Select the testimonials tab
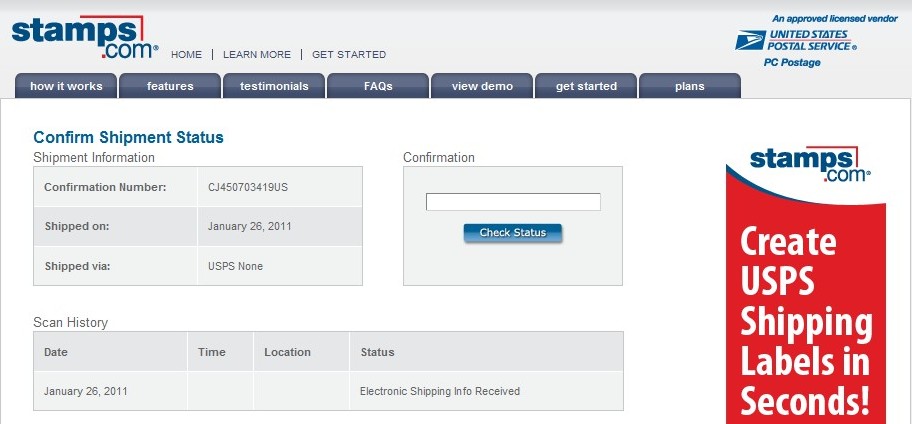The image size is (912, 424). pos(274,86)
